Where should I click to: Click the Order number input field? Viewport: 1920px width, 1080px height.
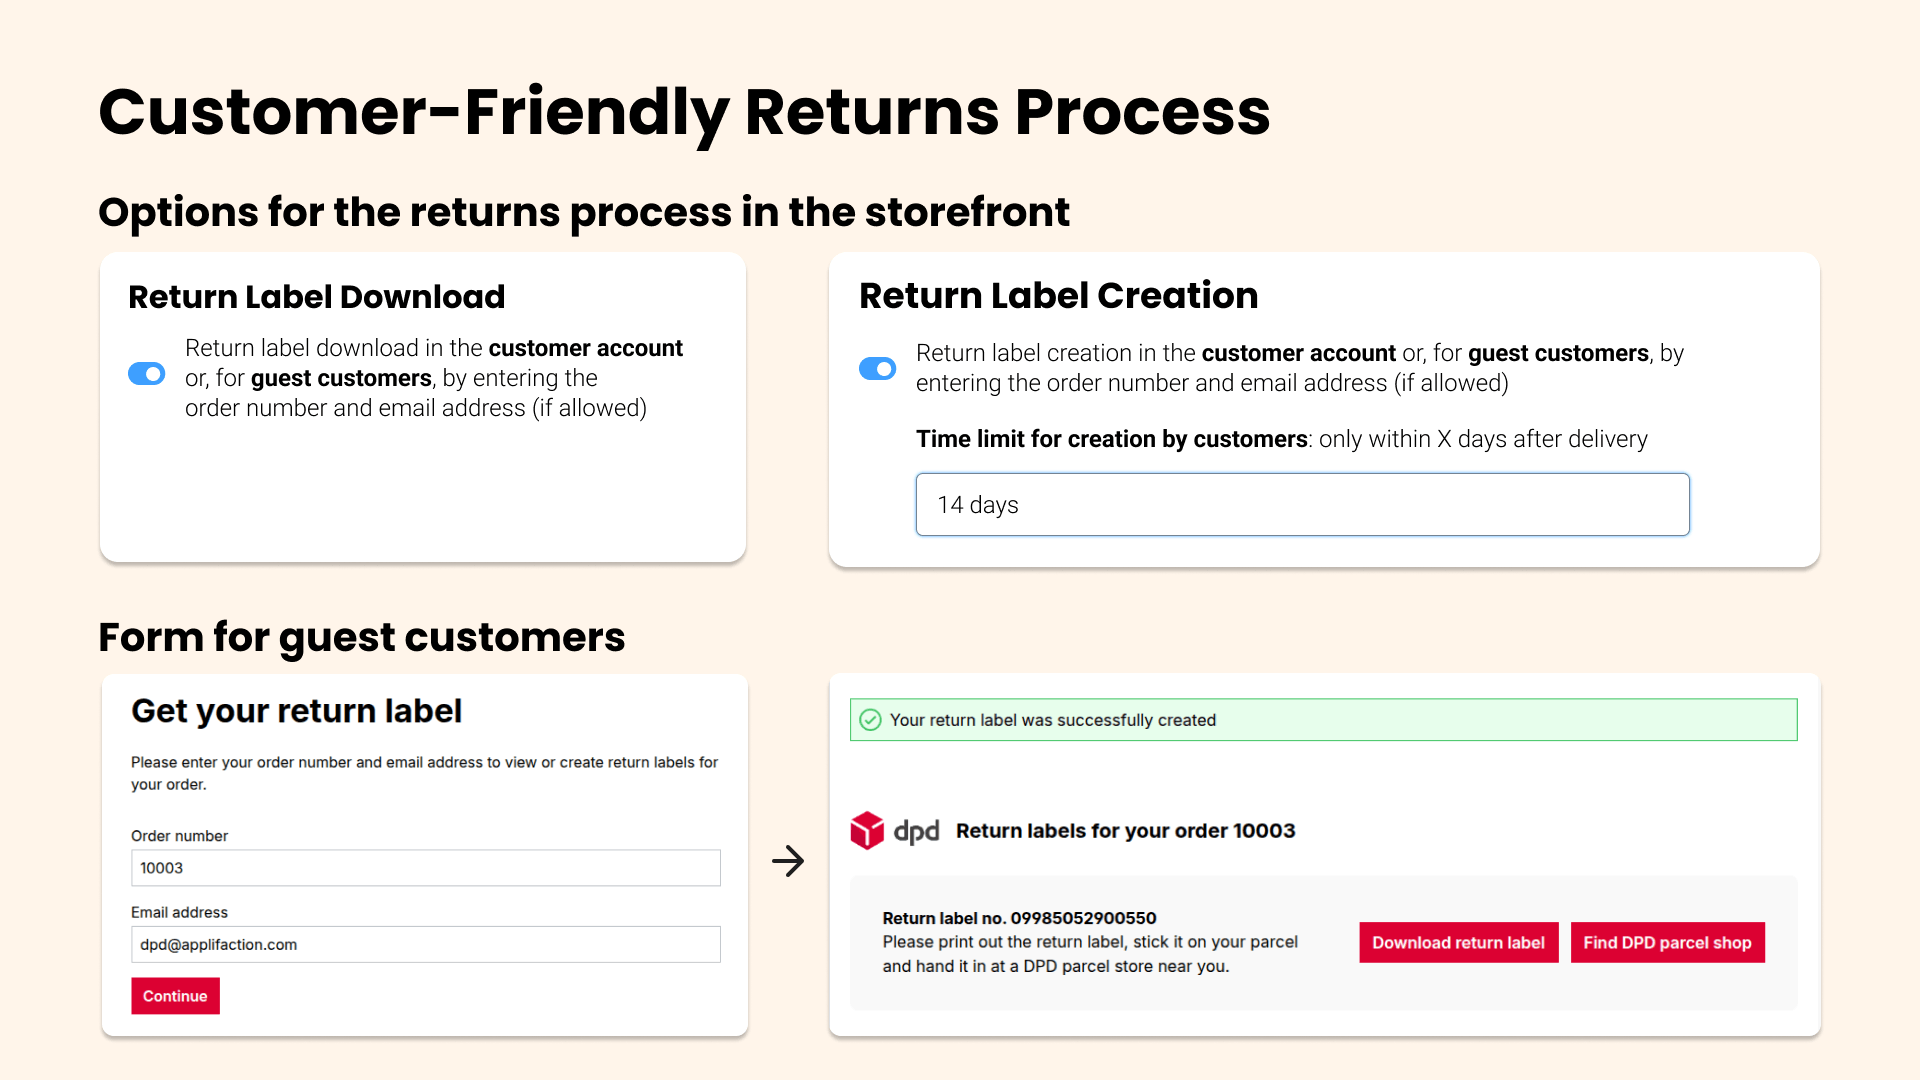426,868
